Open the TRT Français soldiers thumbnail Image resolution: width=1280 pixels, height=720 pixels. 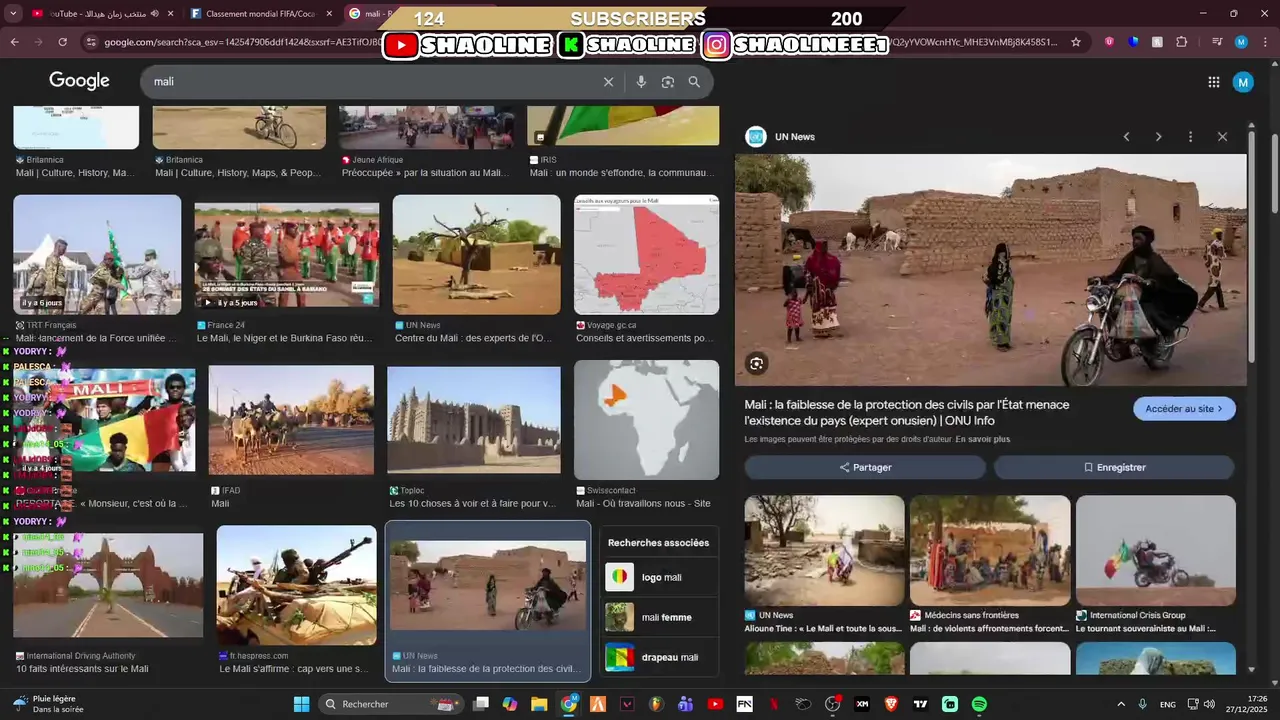coord(97,254)
